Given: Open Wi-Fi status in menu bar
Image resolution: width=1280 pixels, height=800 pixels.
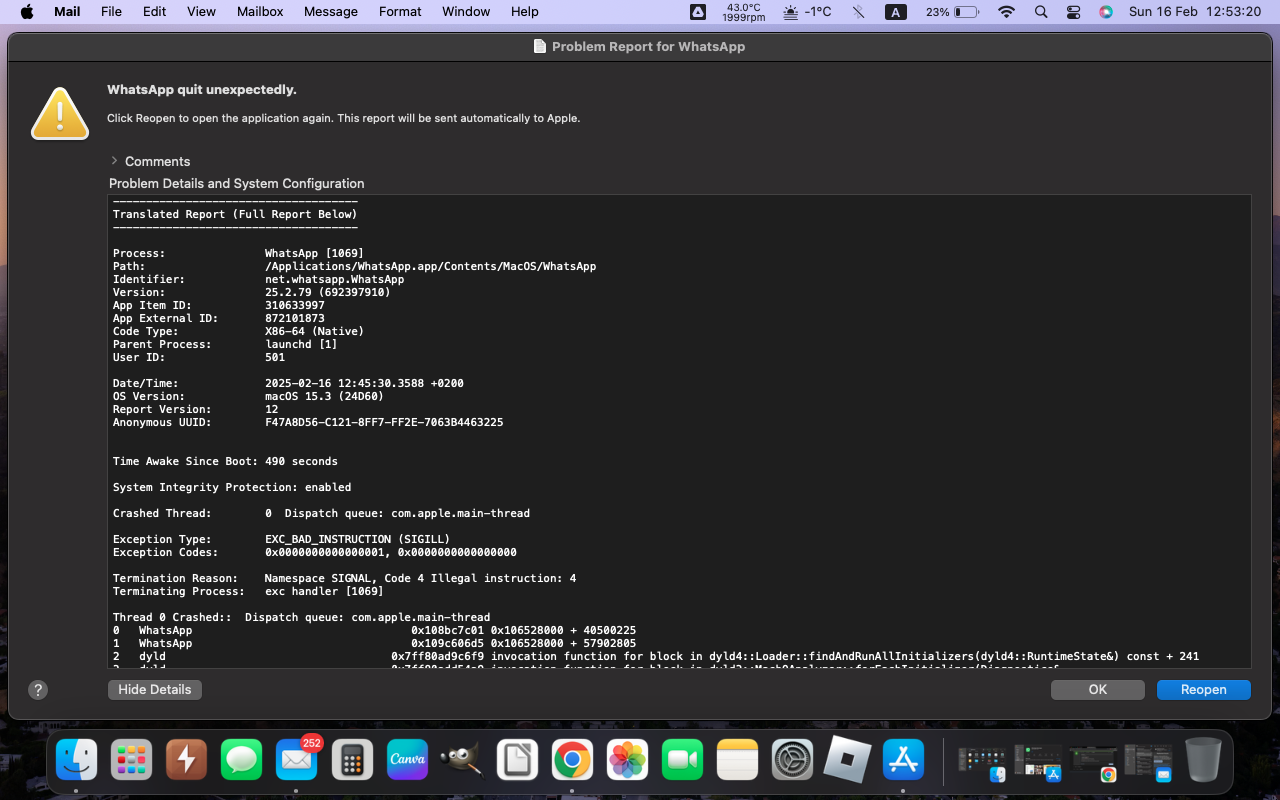Looking at the screenshot, I should (1007, 12).
